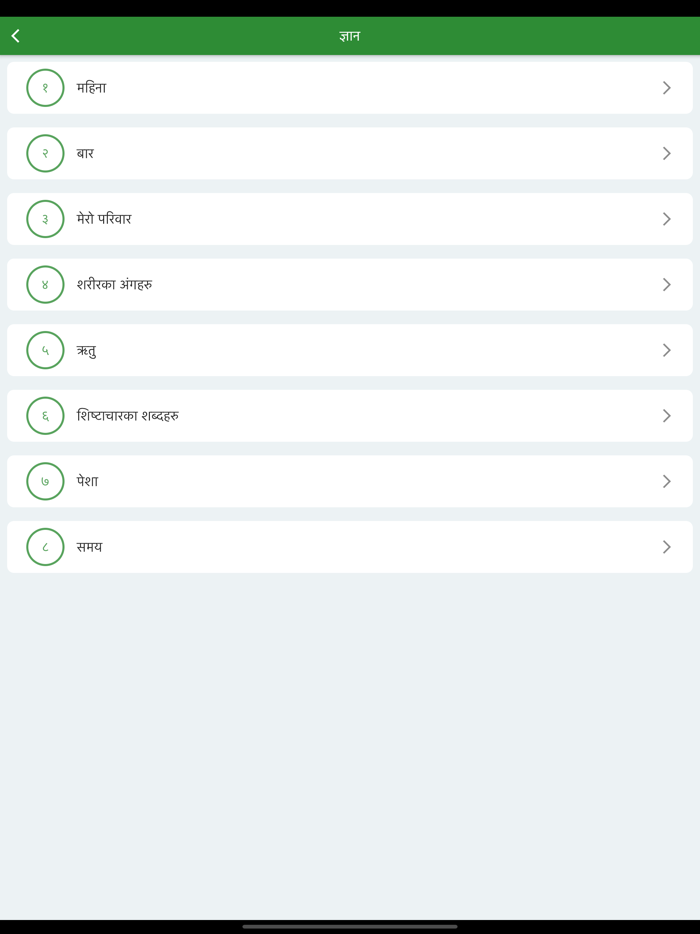Tap the back arrow in header
The image size is (700, 934).
coord(16,36)
